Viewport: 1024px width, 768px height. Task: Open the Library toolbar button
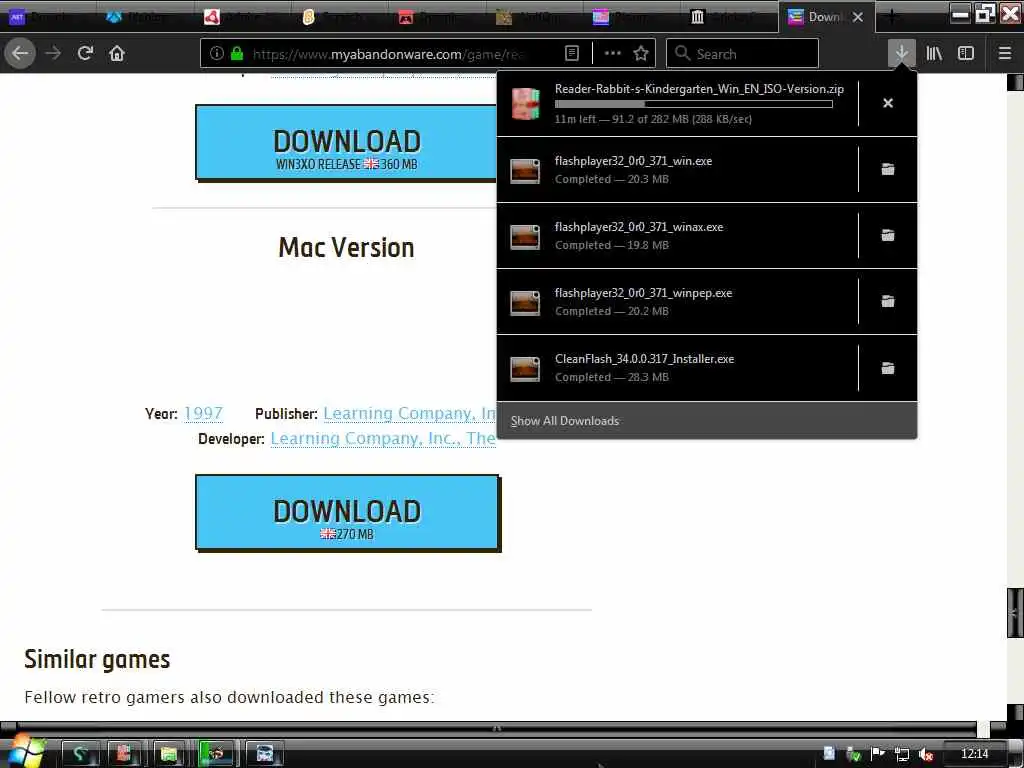click(934, 54)
